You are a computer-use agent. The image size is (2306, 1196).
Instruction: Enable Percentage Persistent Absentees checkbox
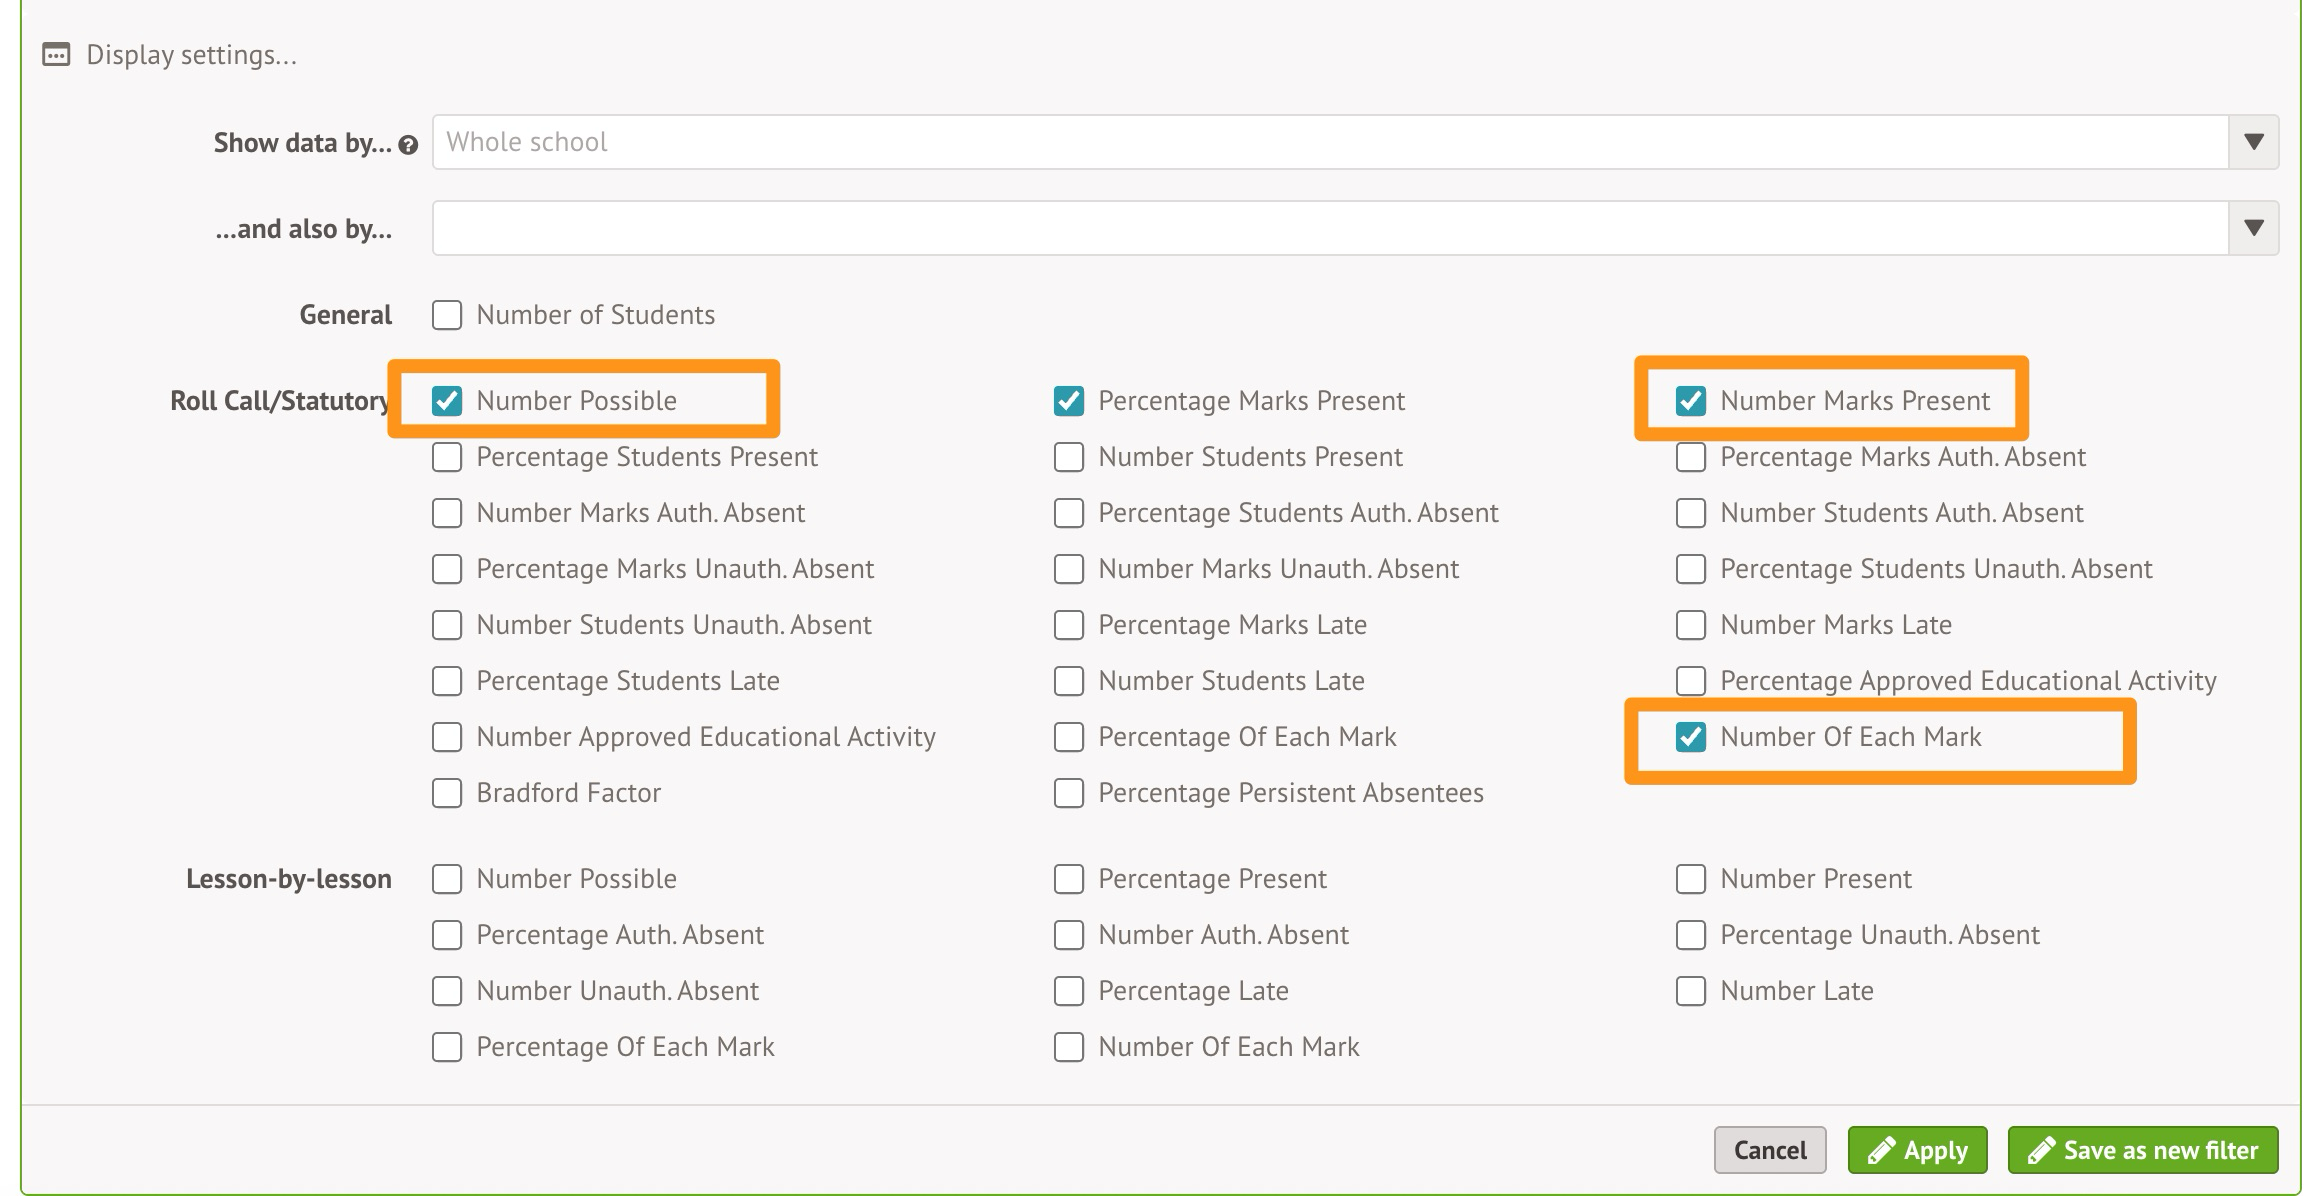(x=1069, y=793)
